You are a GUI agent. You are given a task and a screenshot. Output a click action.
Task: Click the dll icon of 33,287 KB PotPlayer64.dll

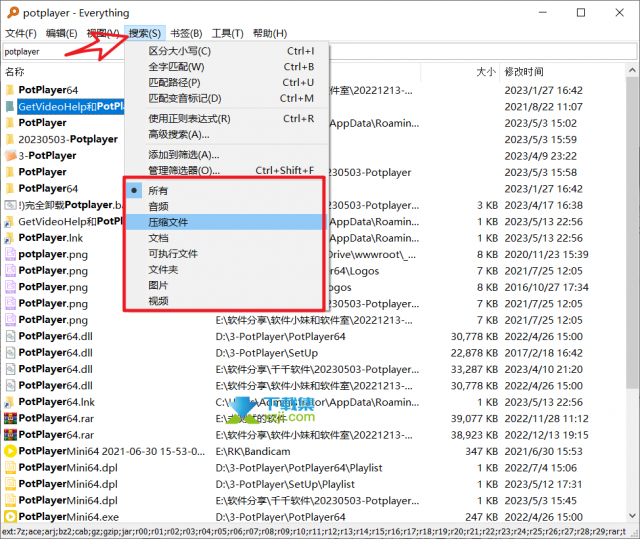point(10,369)
